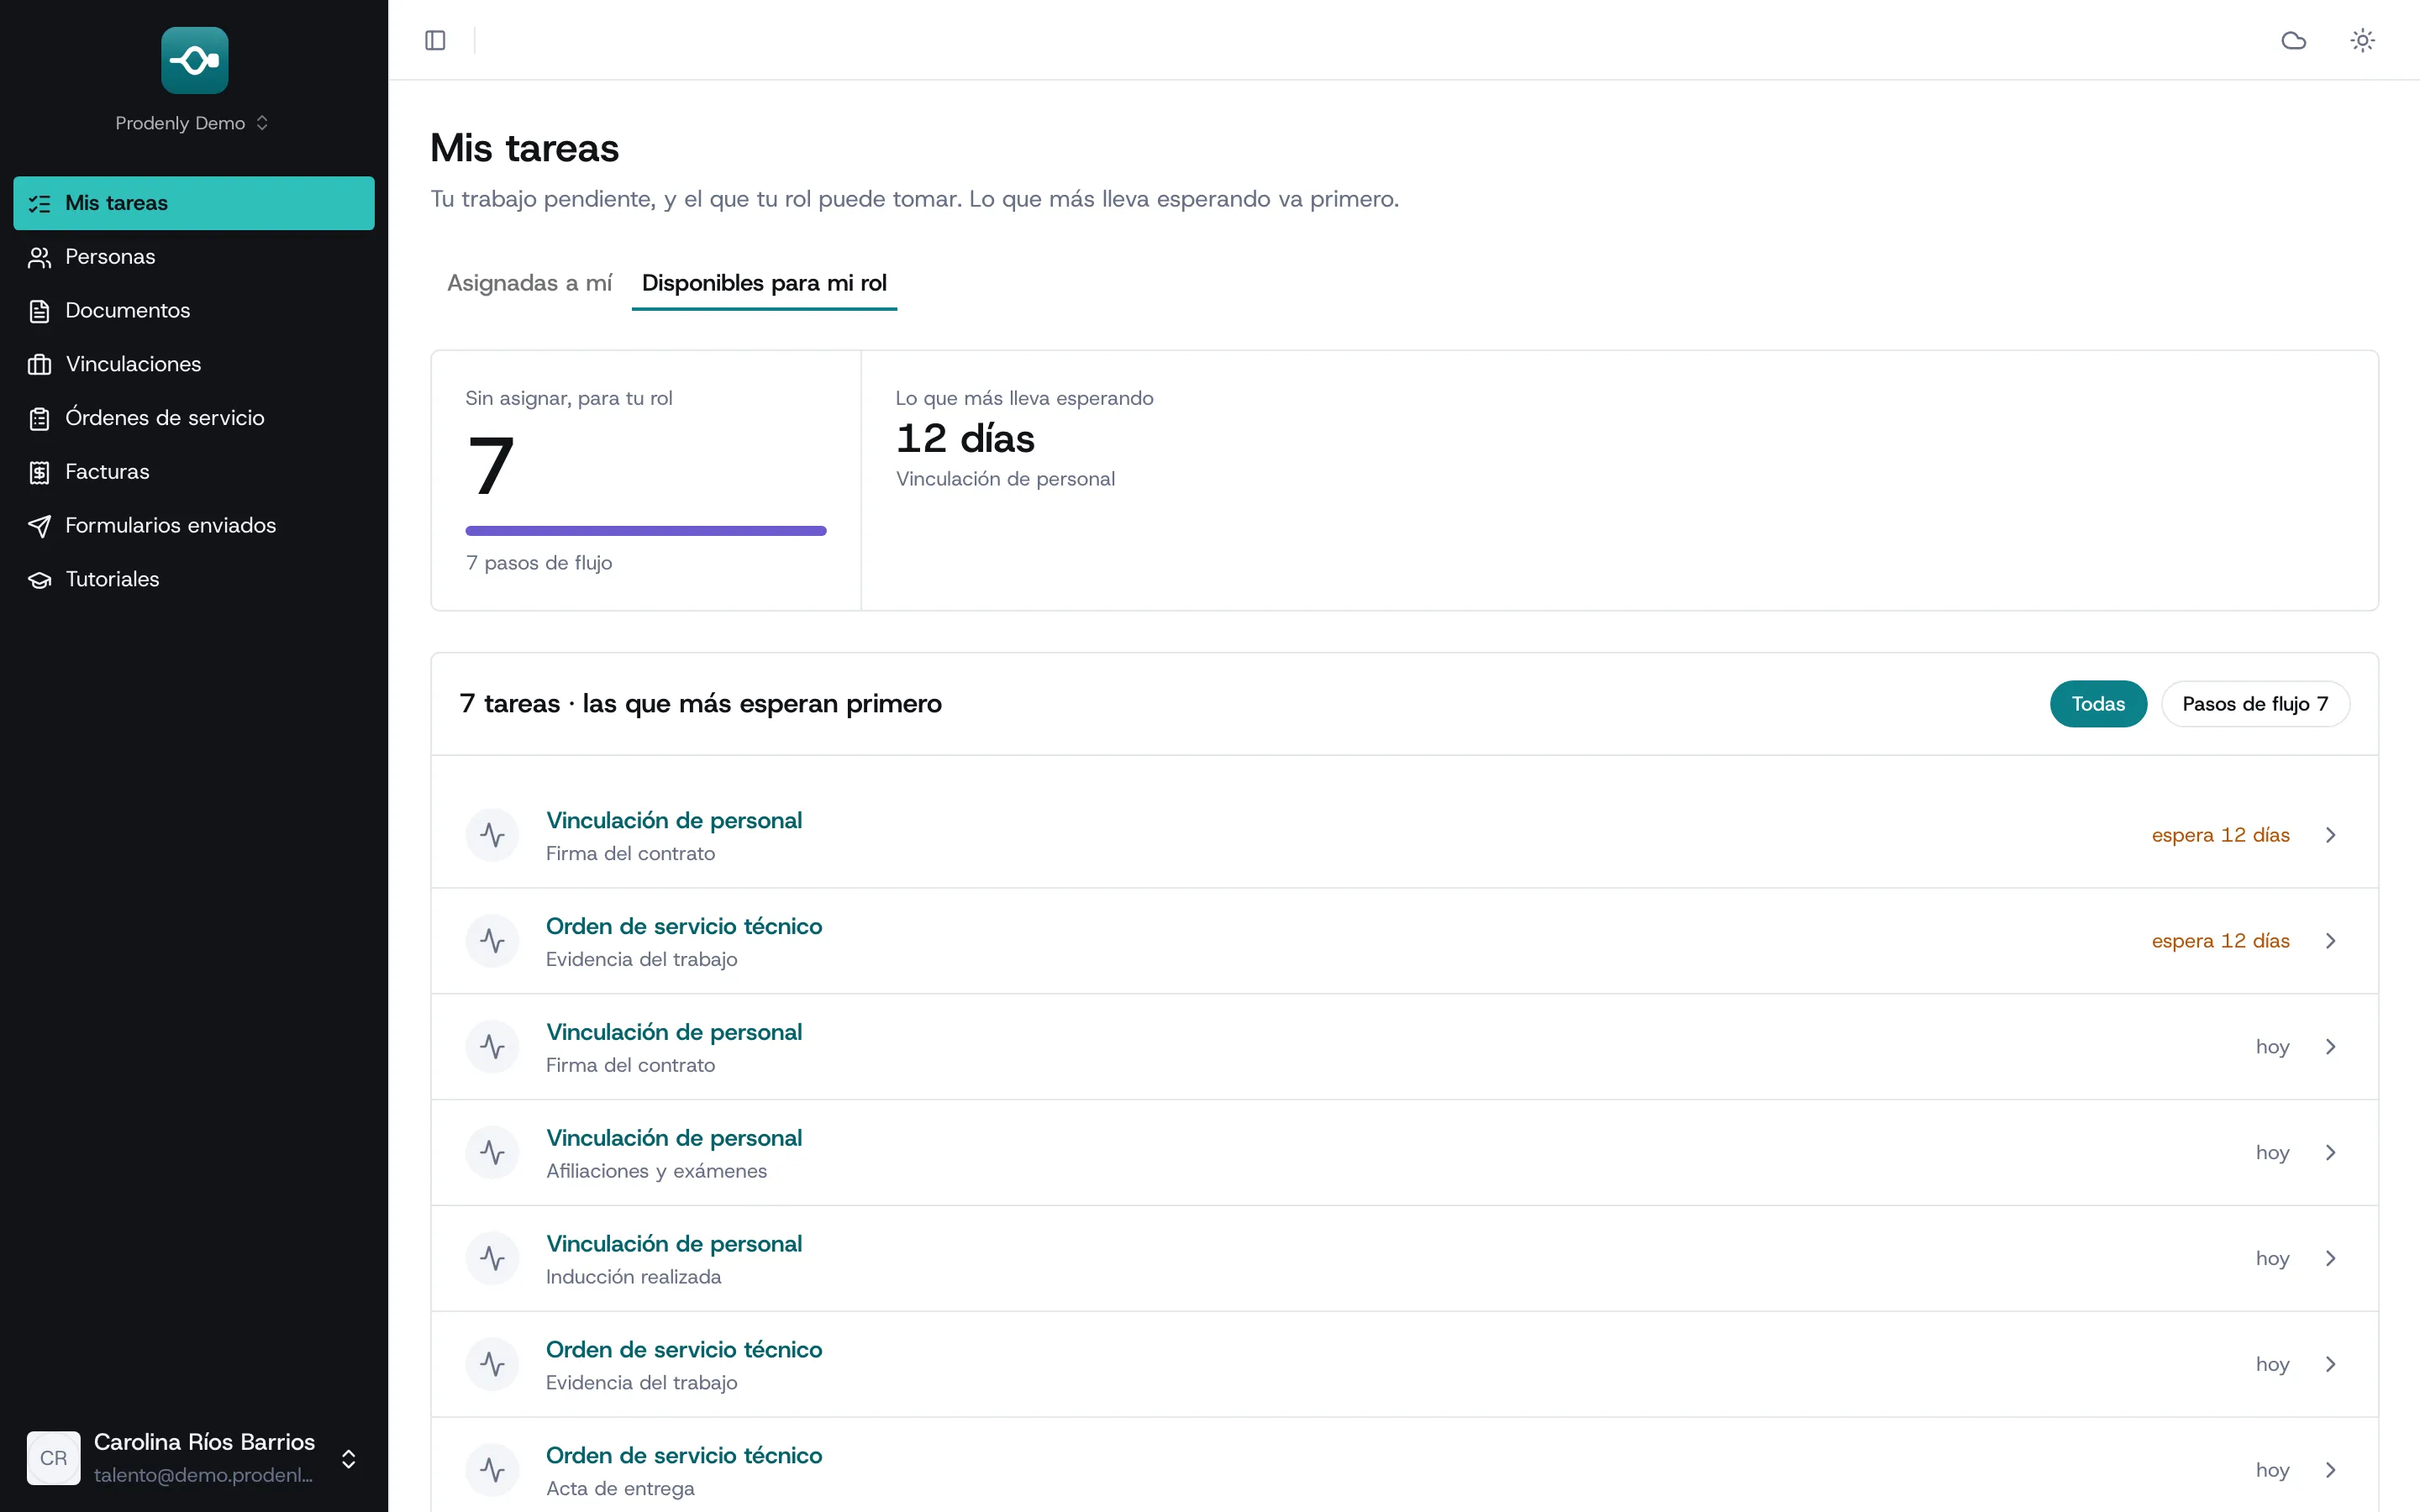Viewport: 2420px width, 1512px height.
Task: Click the Mis tareas checklist icon
Action: point(40,203)
